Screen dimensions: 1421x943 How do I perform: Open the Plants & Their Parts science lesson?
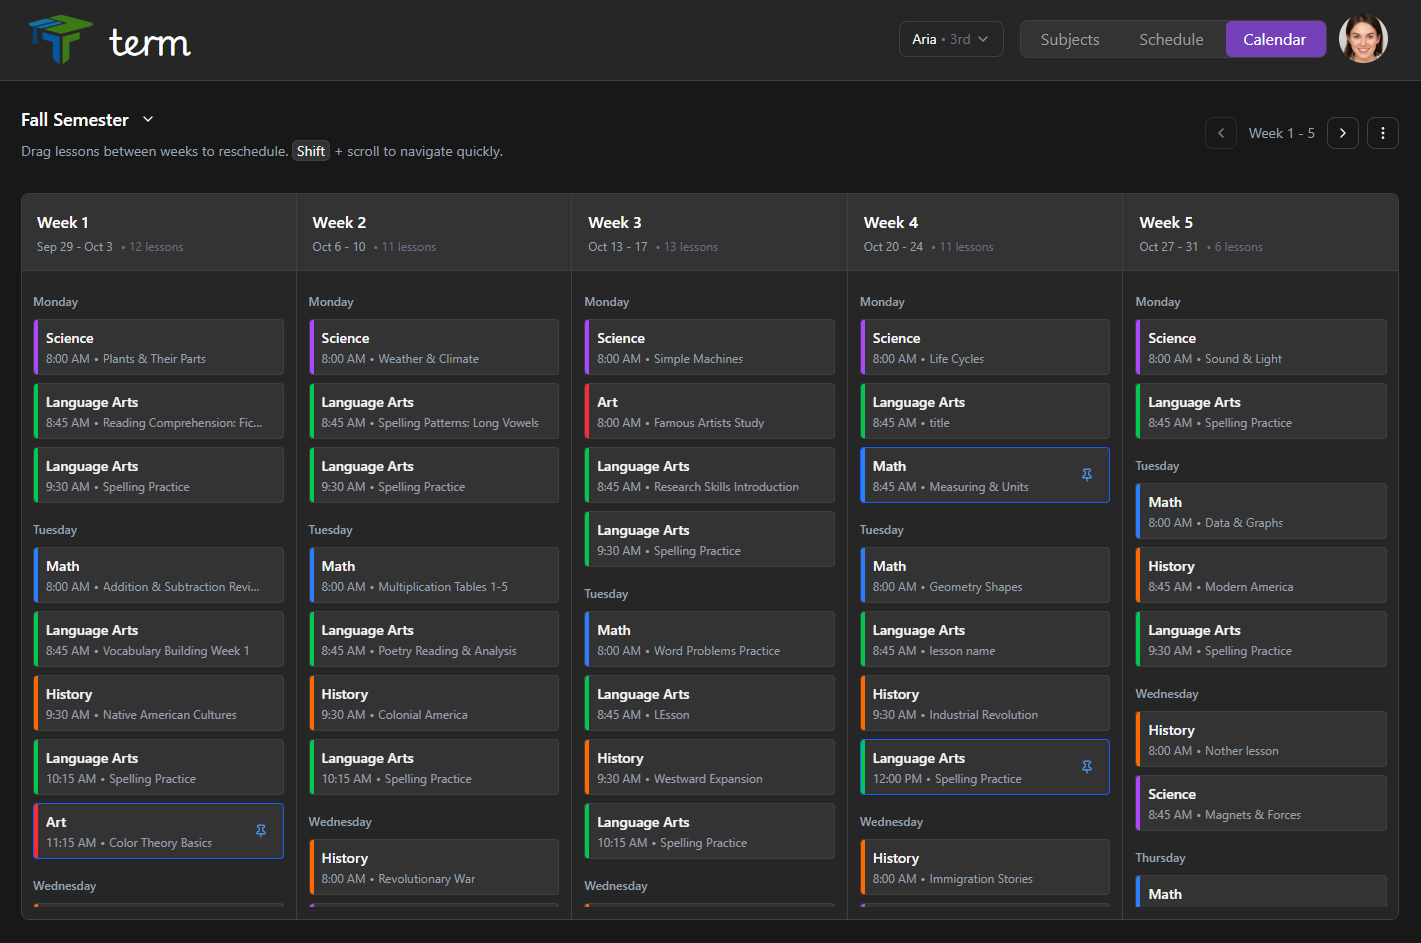pyautogui.click(x=158, y=348)
